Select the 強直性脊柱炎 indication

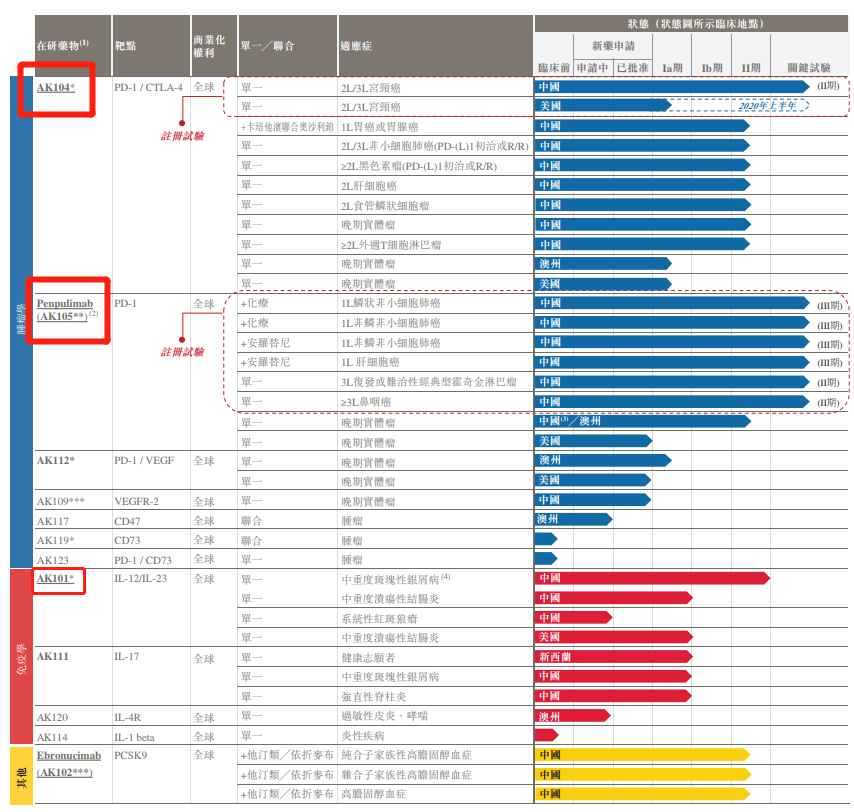point(374,697)
